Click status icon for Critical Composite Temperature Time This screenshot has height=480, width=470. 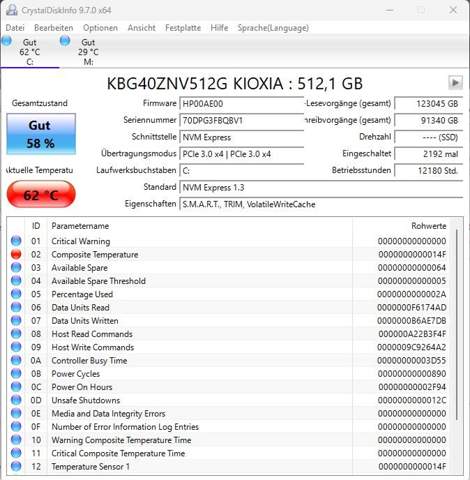pos(16,453)
